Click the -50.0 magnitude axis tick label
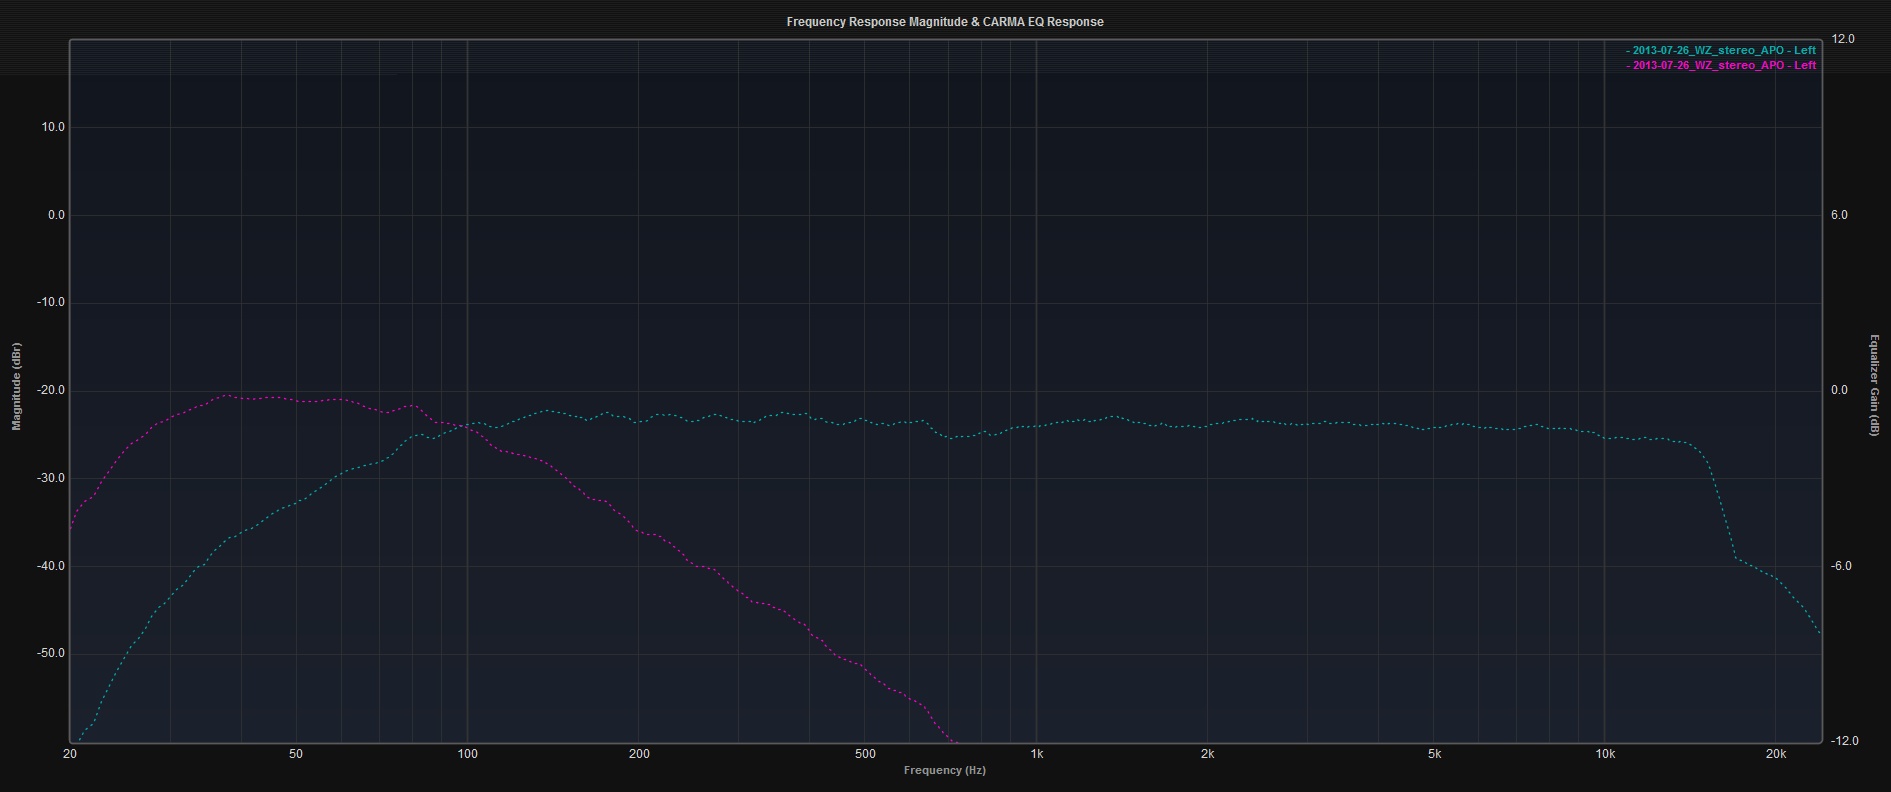 49,654
